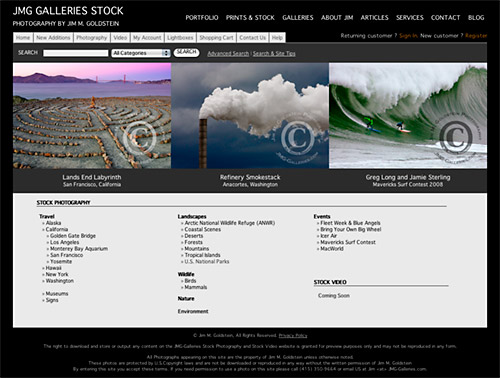Click the Search button

[186, 53]
